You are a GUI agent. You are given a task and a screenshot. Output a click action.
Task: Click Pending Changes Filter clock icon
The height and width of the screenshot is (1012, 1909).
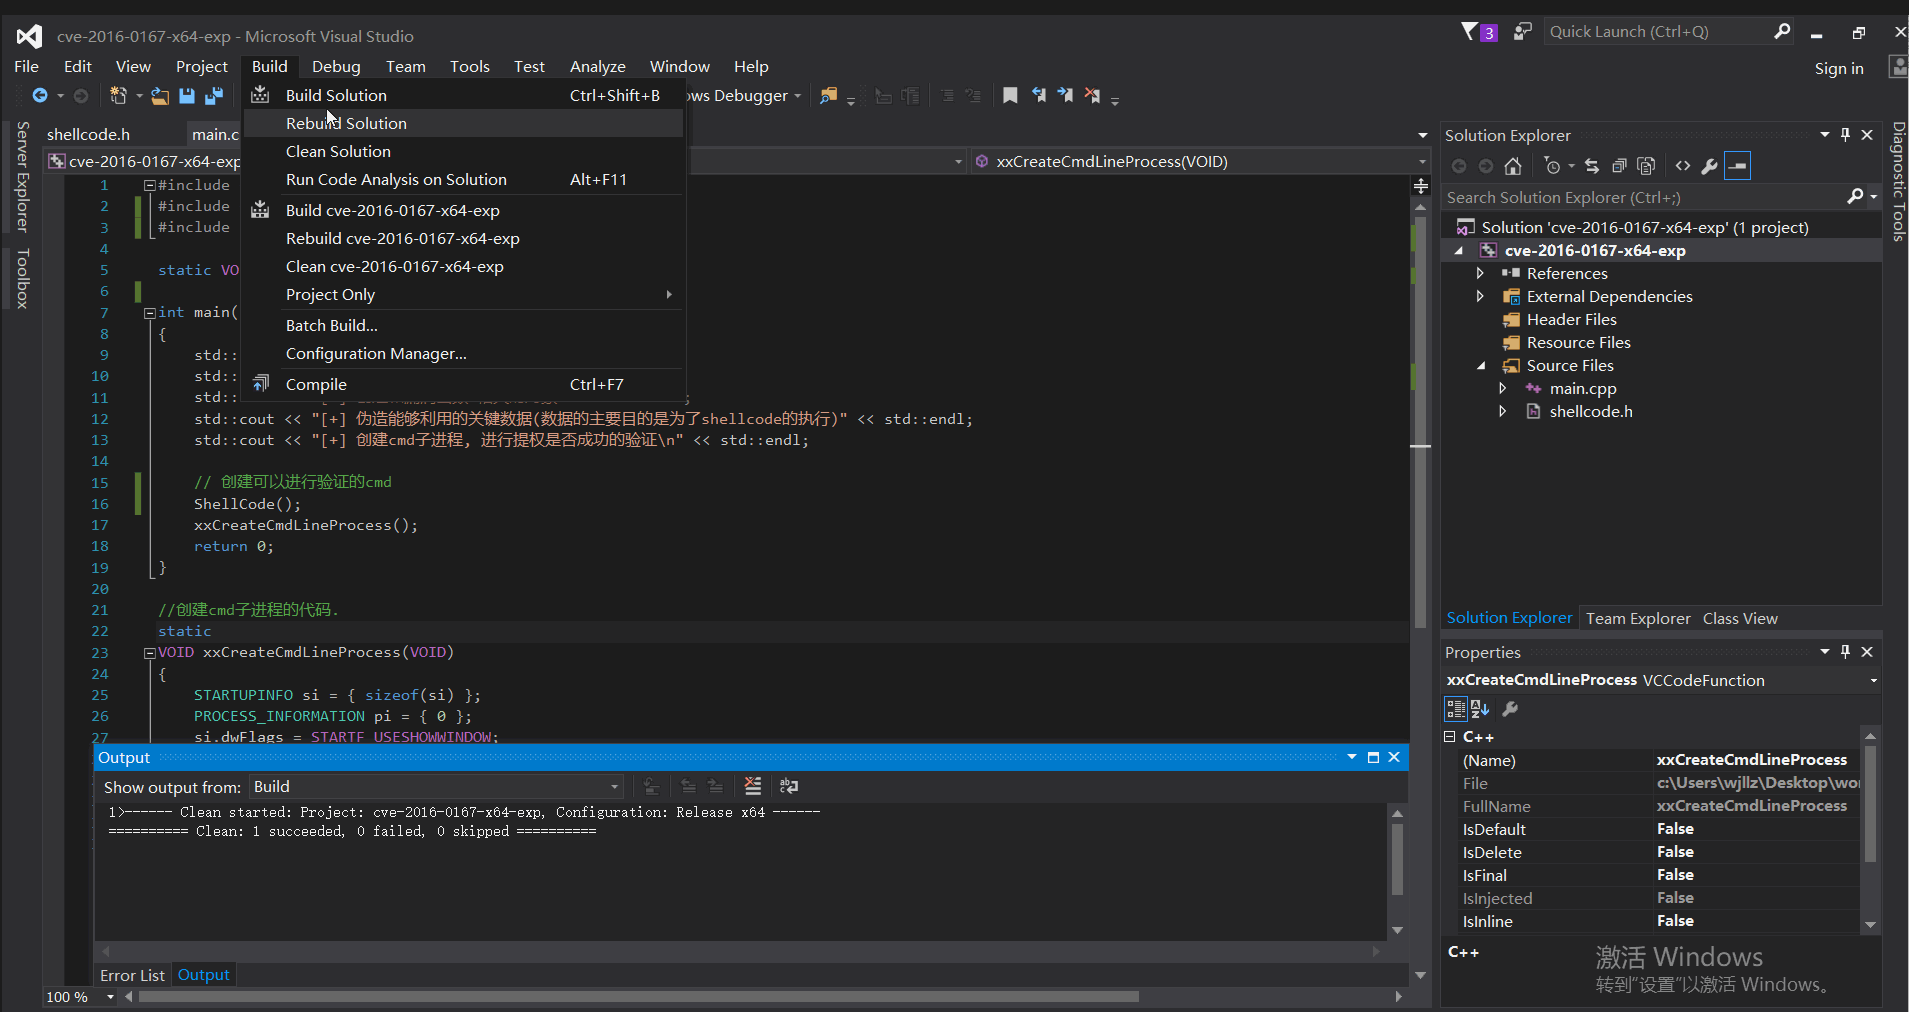point(1552,166)
